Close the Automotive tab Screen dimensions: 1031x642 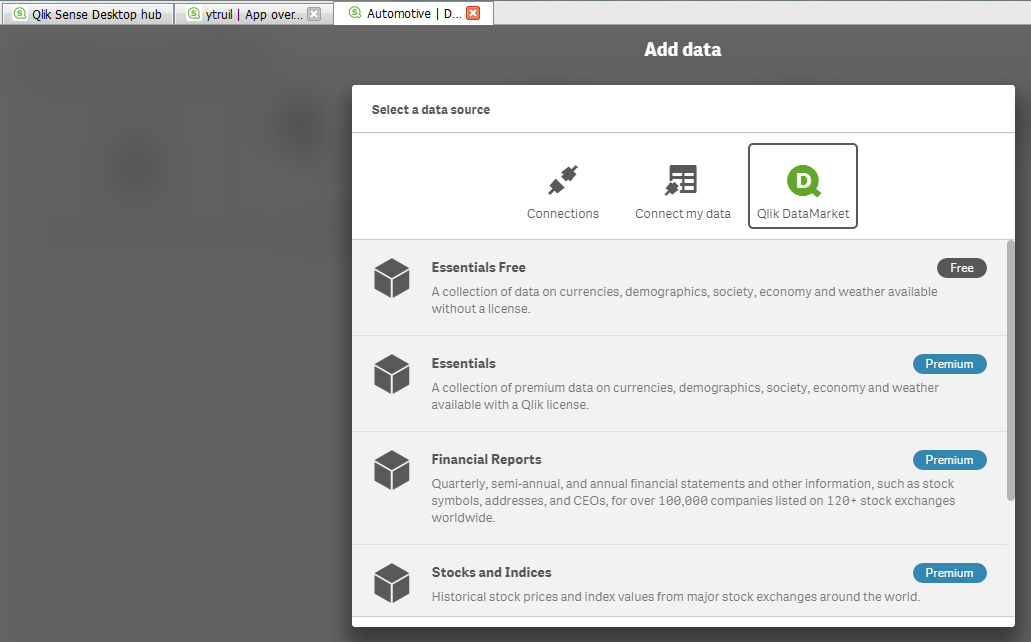click(x=473, y=12)
